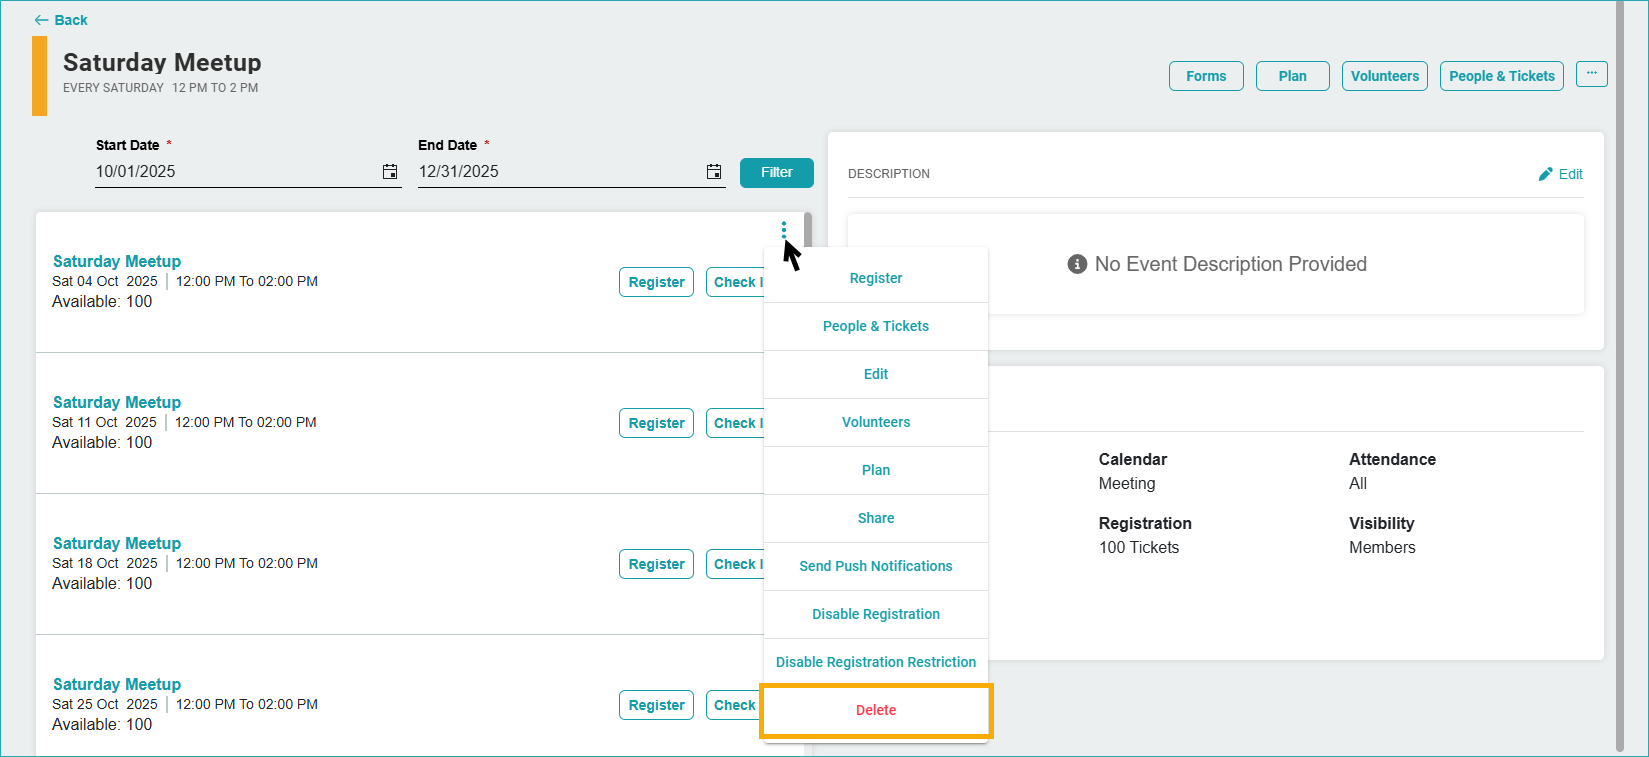Click Disable Registration Restriction menu entry
The image size is (1649, 757).
click(876, 662)
